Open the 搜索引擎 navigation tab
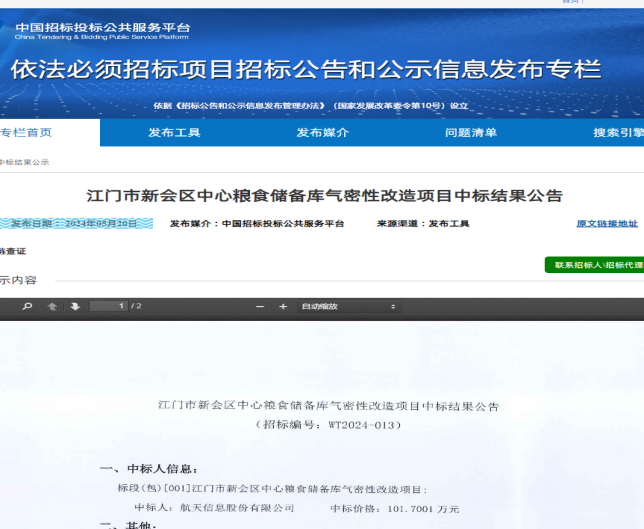 [x=617, y=133]
